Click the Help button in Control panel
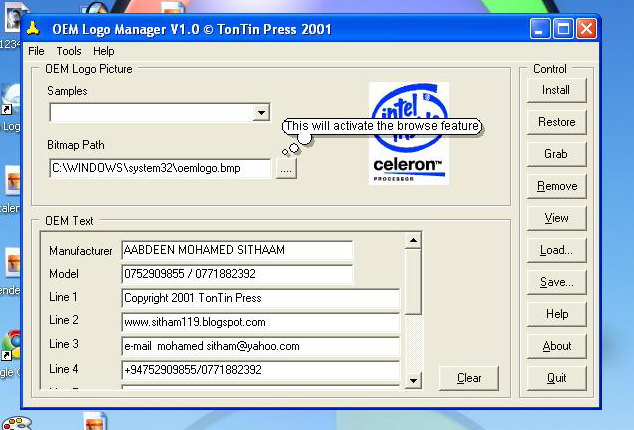This screenshot has height=430, width=634. [x=556, y=314]
